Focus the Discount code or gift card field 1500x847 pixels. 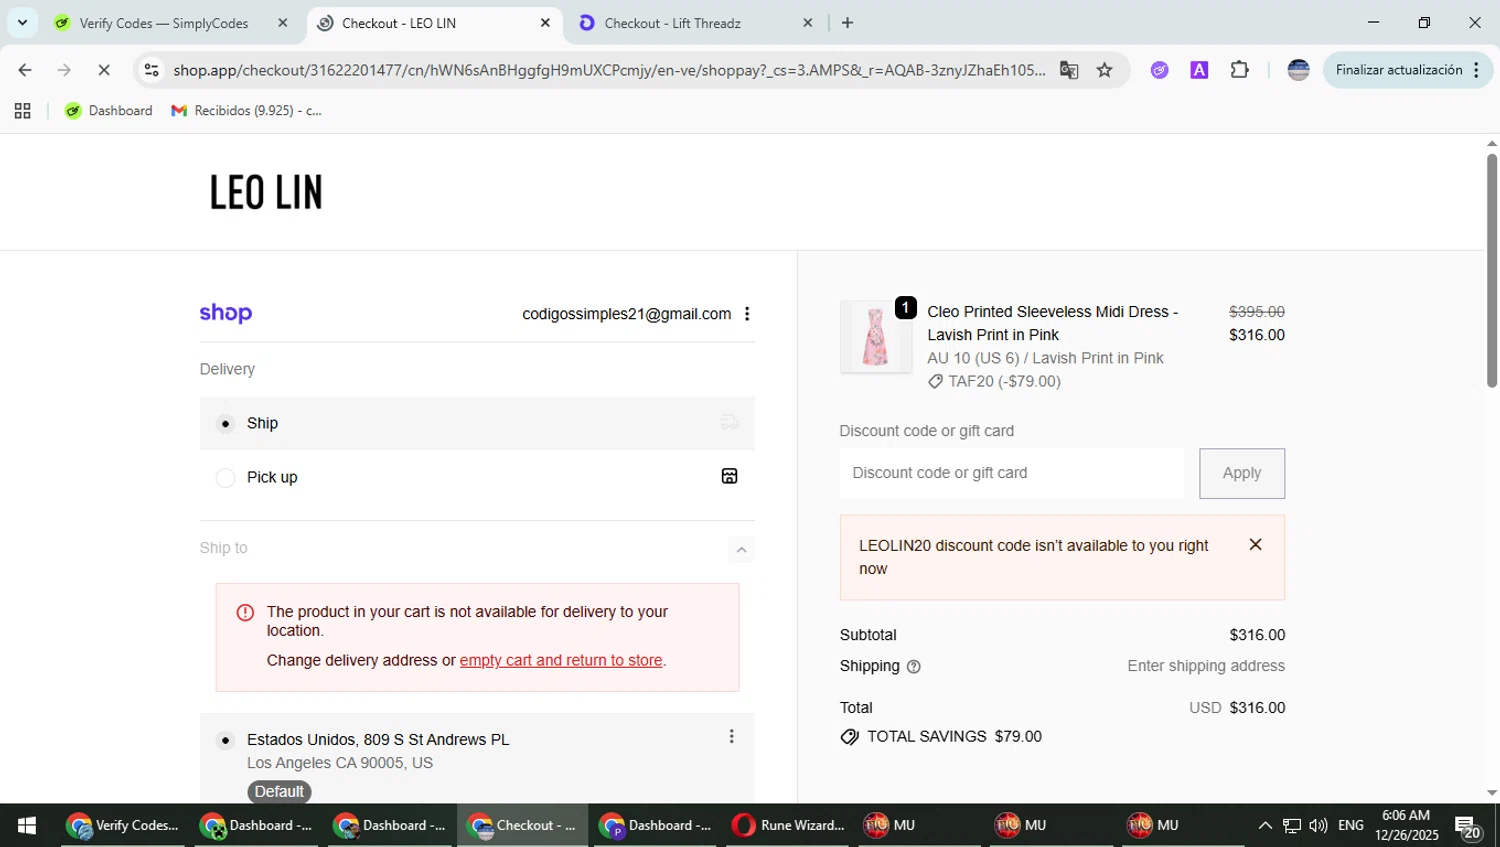(1011, 473)
